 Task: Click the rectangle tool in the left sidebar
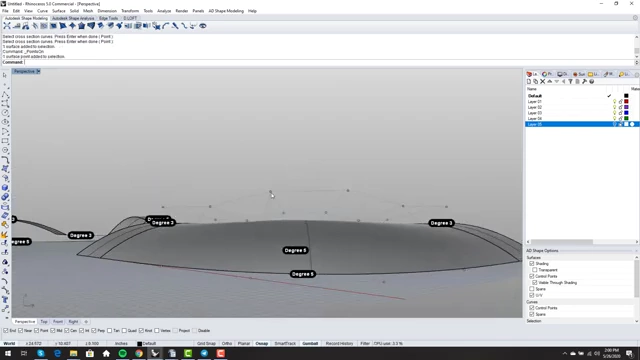point(5,141)
